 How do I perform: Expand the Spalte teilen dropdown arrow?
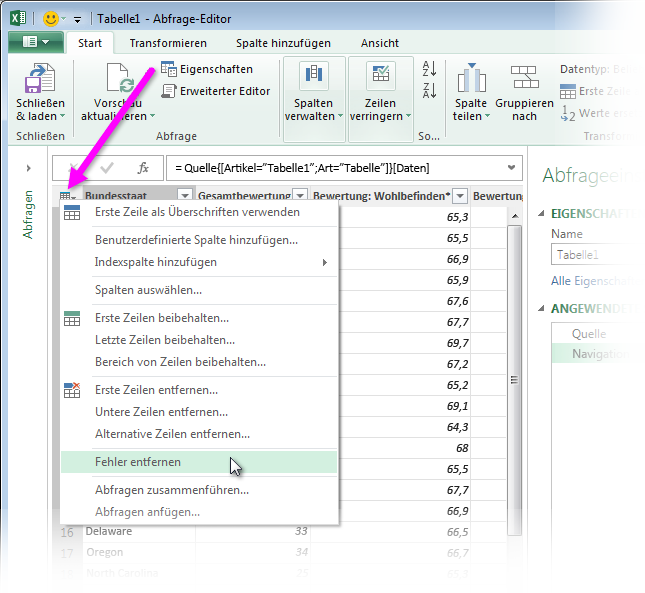coord(487,116)
